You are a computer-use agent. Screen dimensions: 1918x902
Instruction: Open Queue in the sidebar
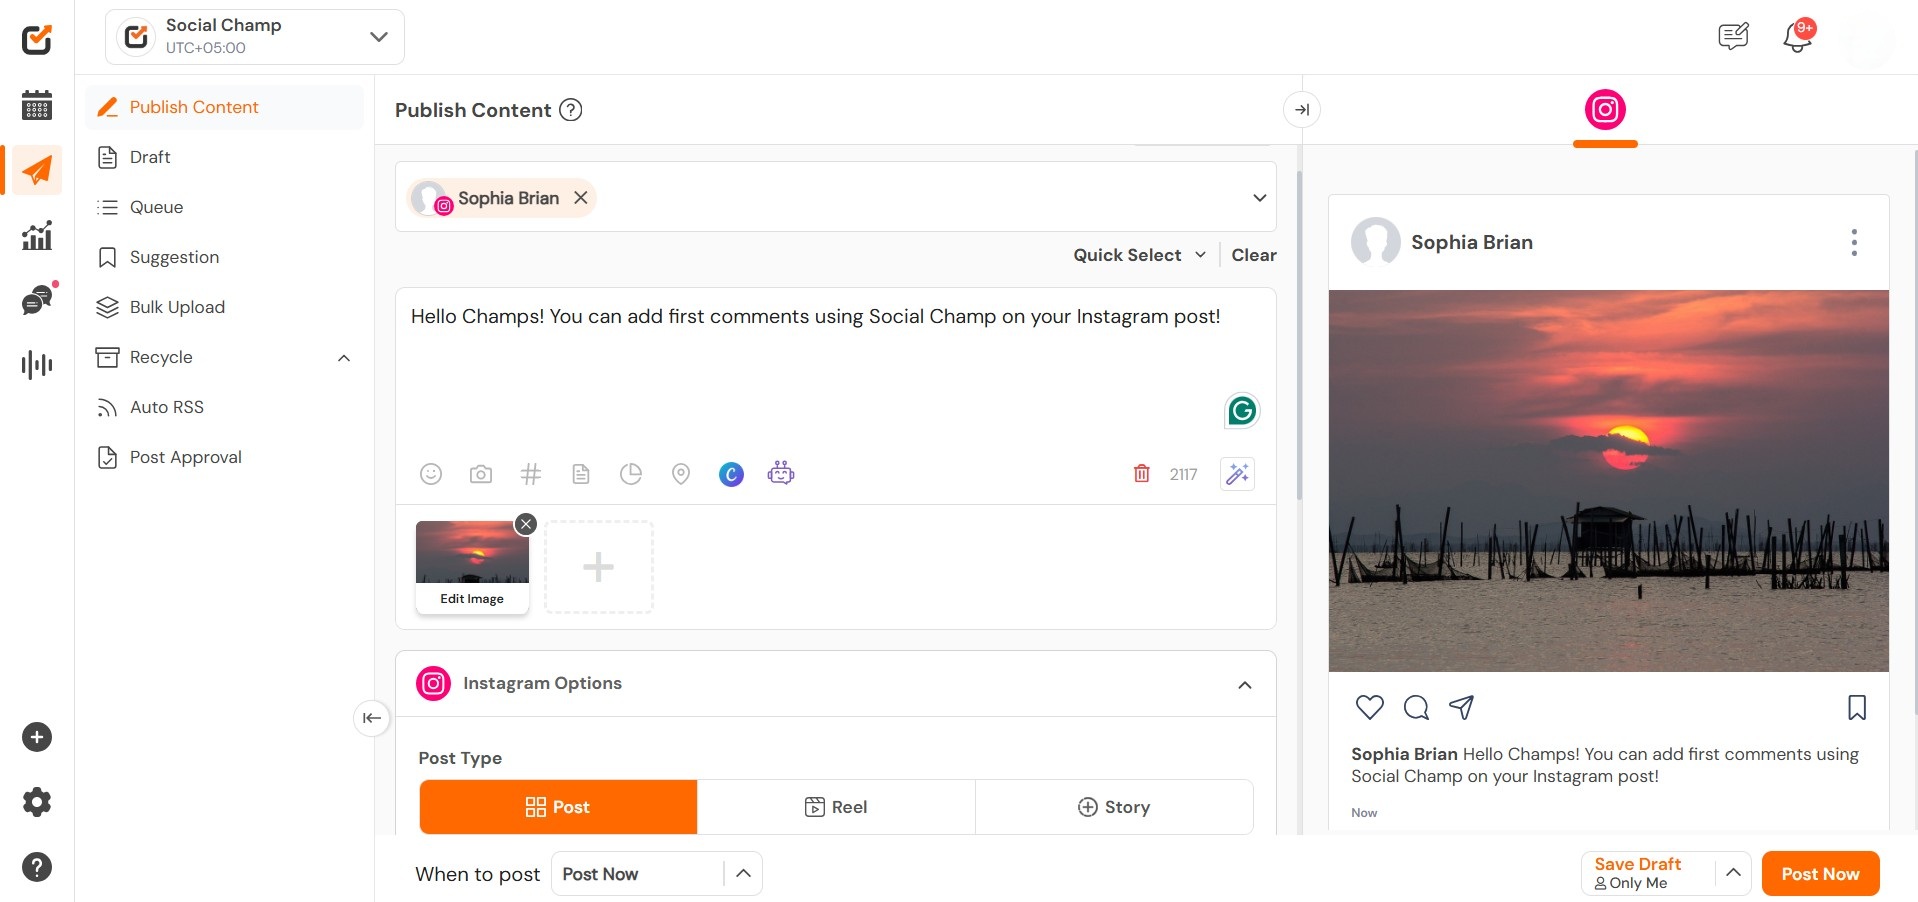pyautogui.click(x=156, y=207)
